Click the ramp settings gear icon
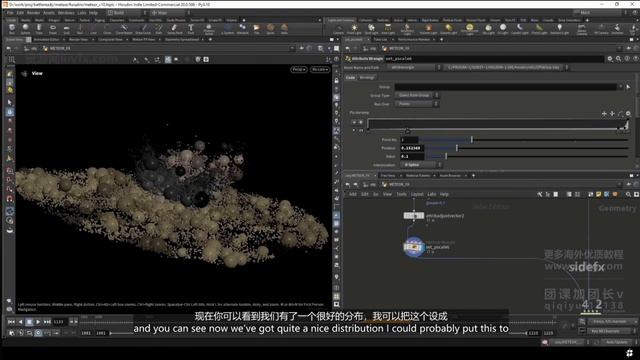The height and width of the screenshot is (360, 640). point(628,113)
